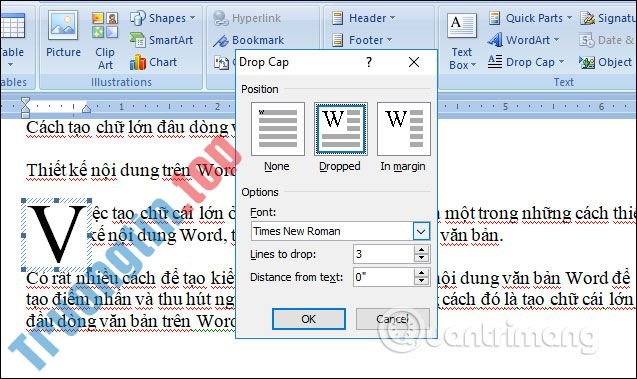Open Drop Cap ribbon menu
Image resolution: width=637 pixels, height=379 pixels.
tap(526, 62)
